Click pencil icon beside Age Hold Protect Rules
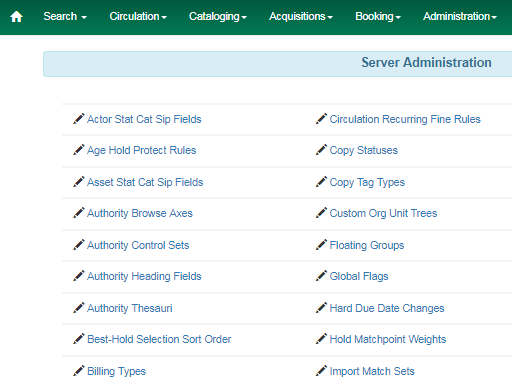The height and width of the screenshot is (382, 512). 79,150
